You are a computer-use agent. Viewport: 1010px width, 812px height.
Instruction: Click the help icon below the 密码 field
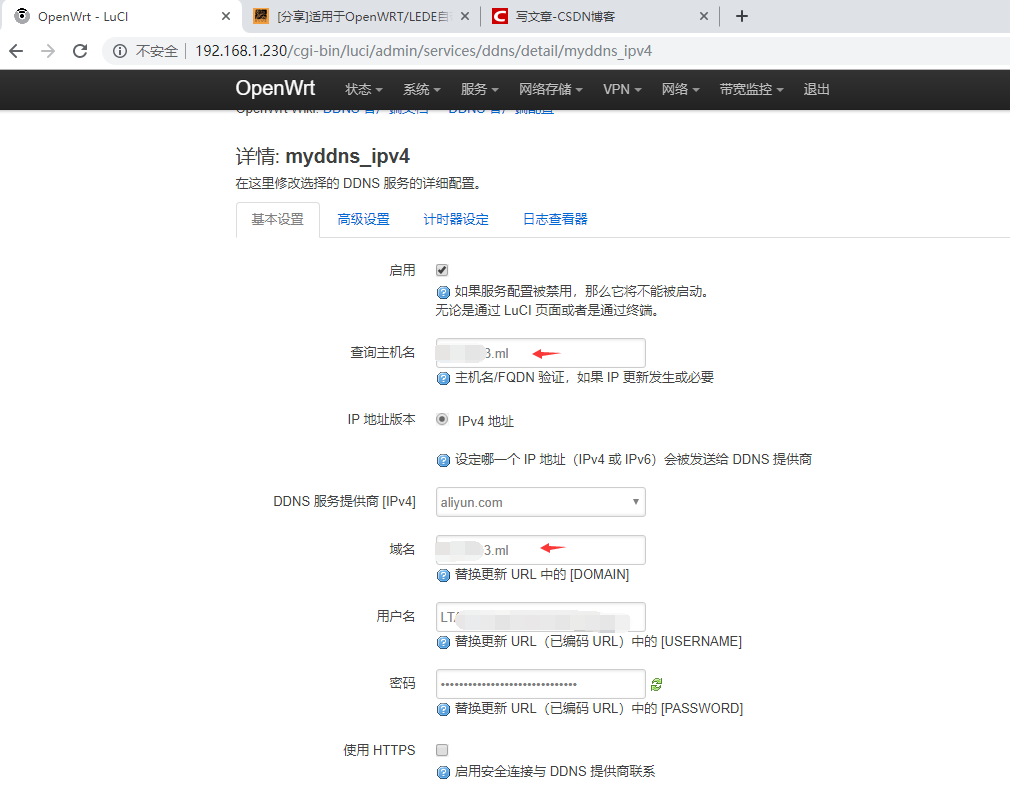[x=443, y=708]
